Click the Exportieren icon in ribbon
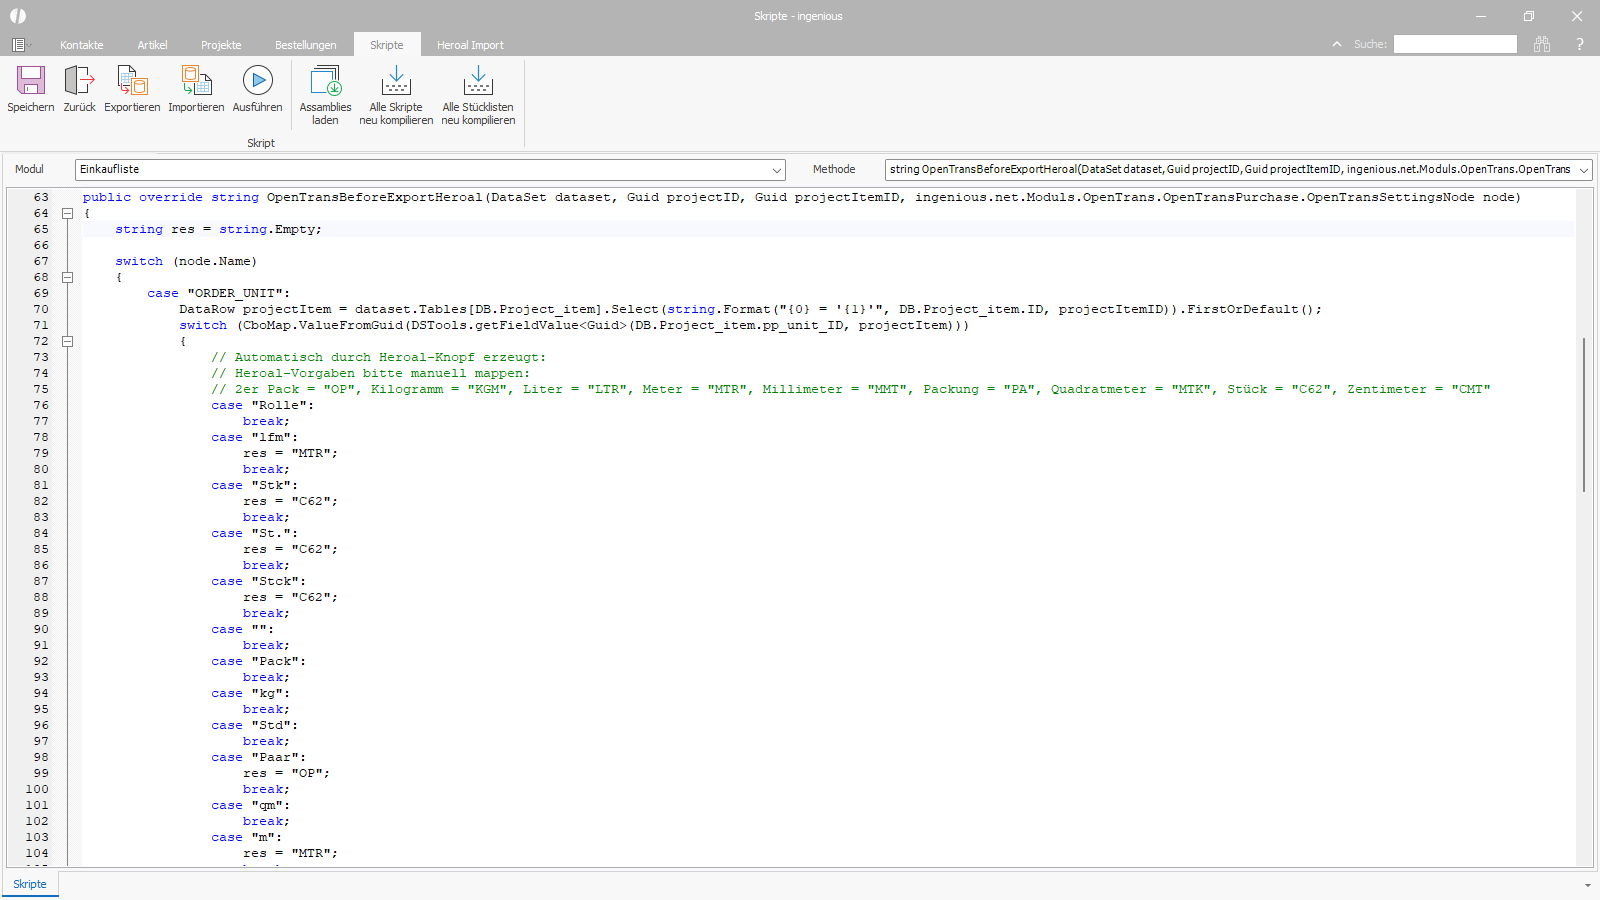This screenshot has height=900, width=1600. point(132,81)
